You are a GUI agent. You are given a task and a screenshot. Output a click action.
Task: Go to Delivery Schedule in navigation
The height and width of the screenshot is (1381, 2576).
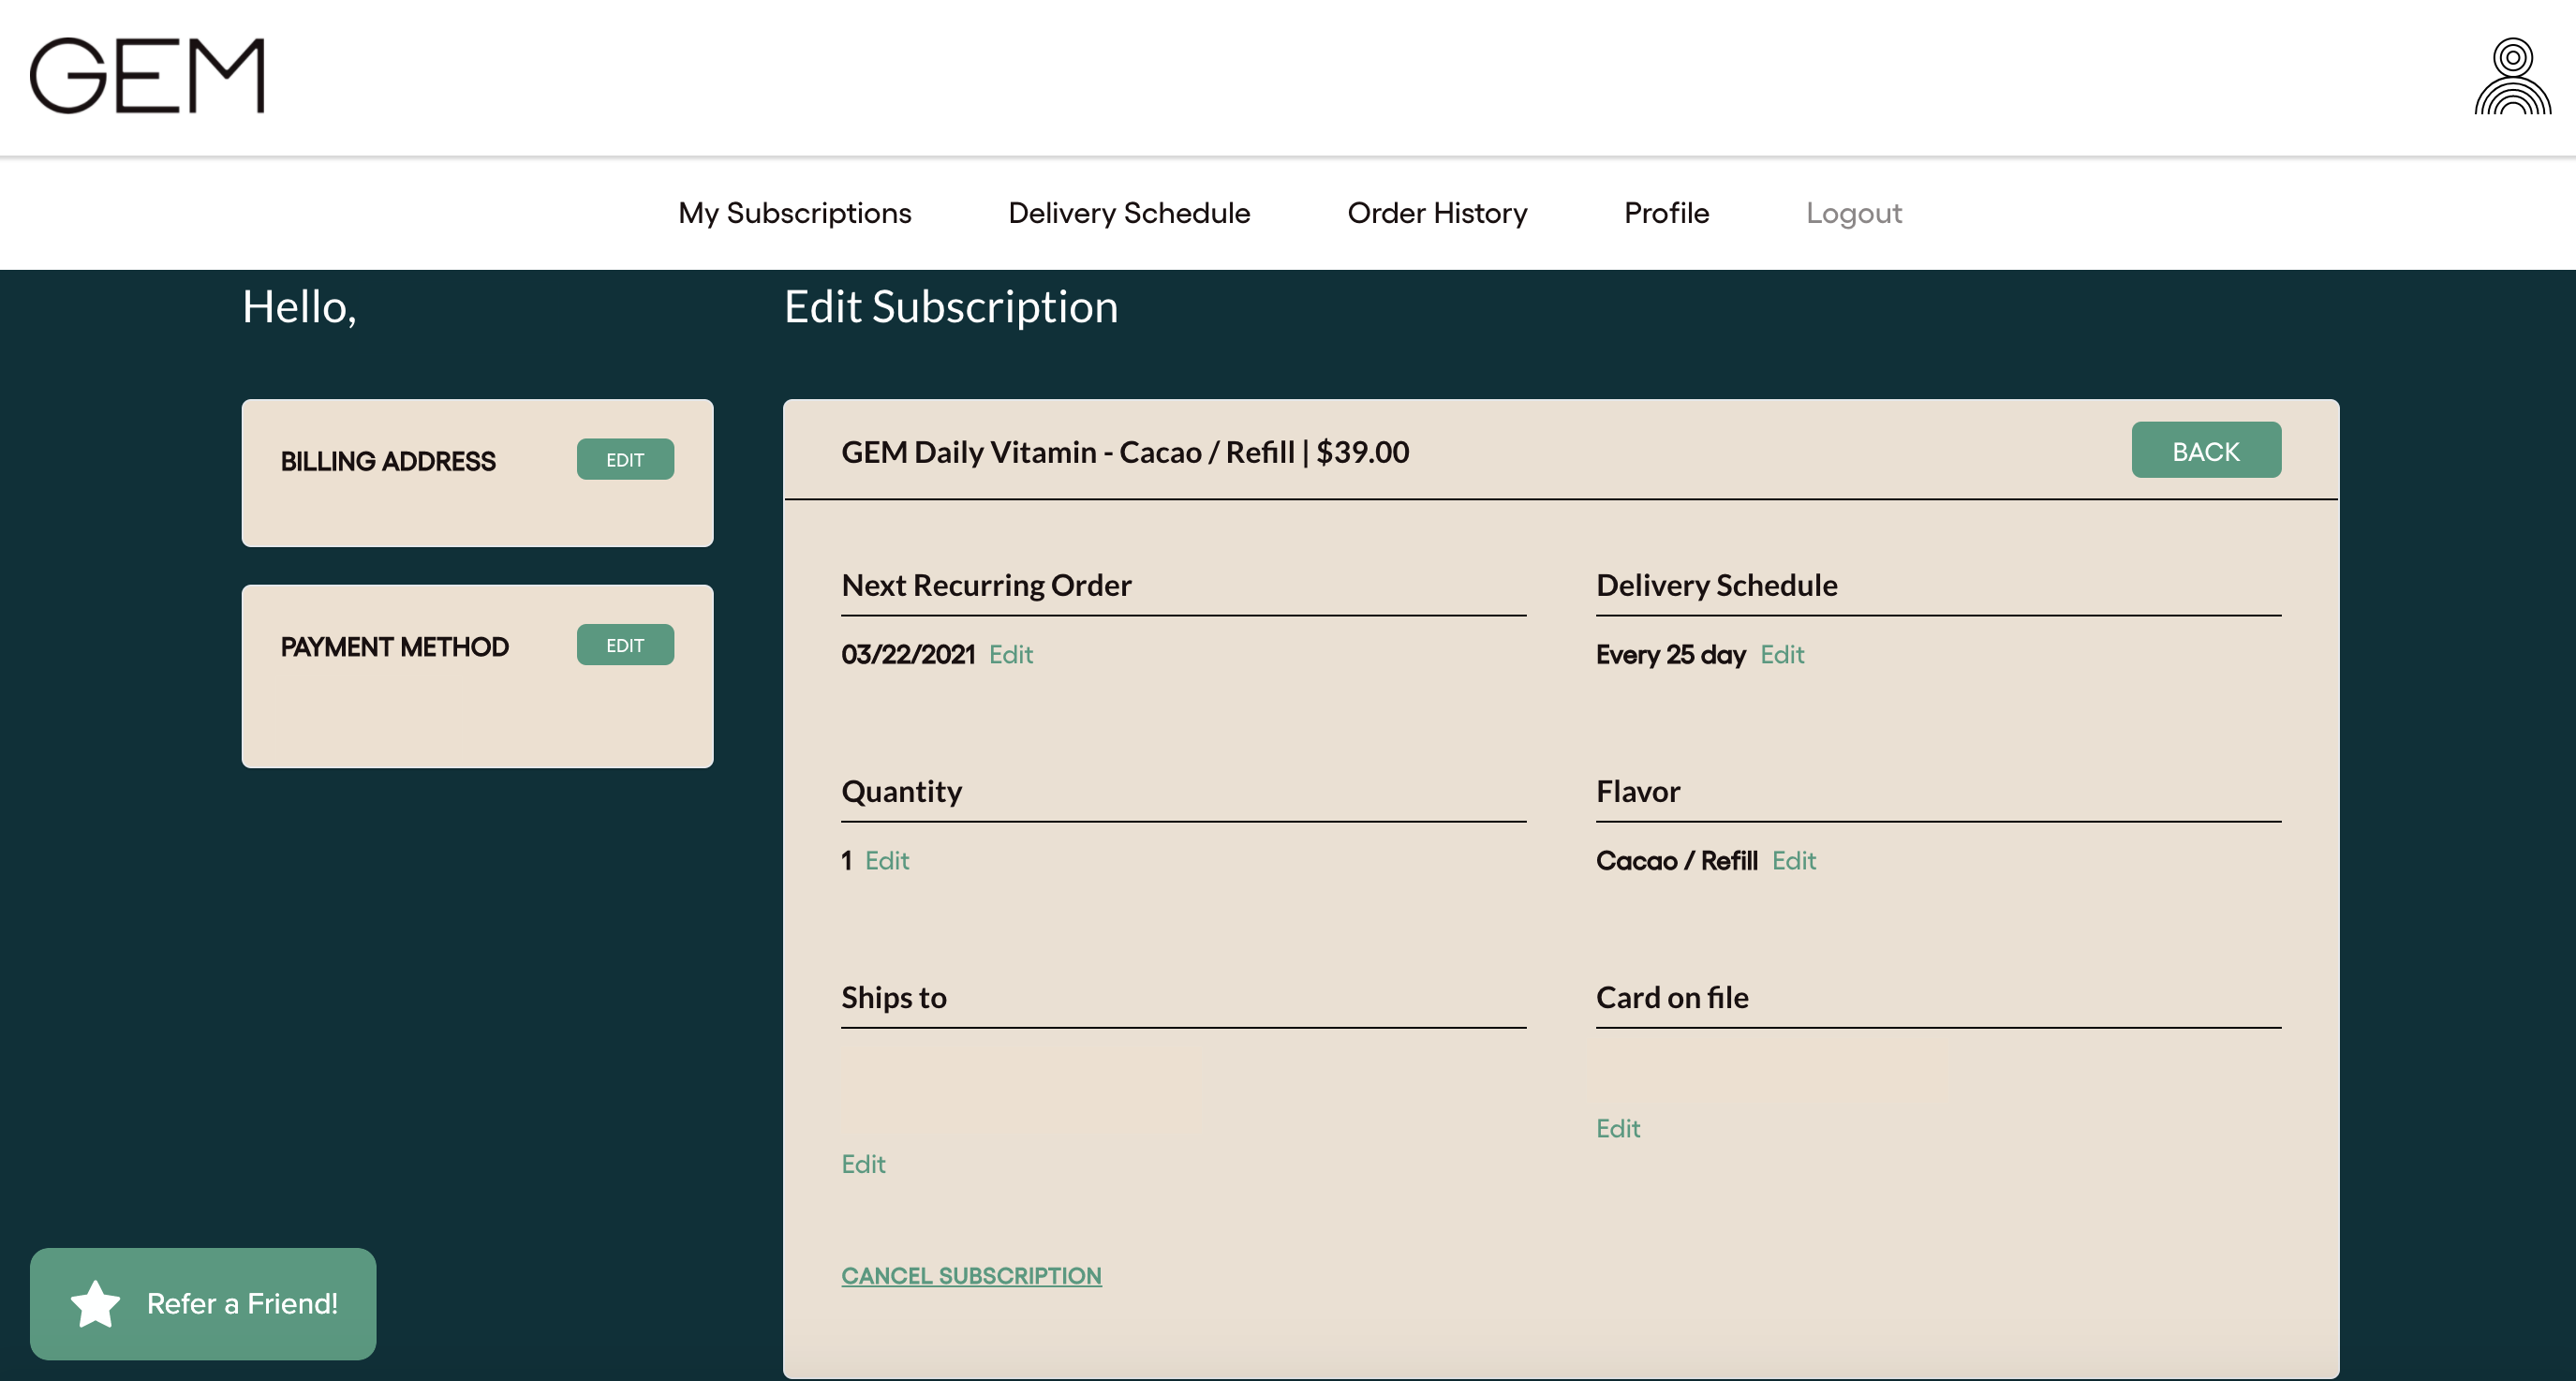click(x=1129, y=213)
